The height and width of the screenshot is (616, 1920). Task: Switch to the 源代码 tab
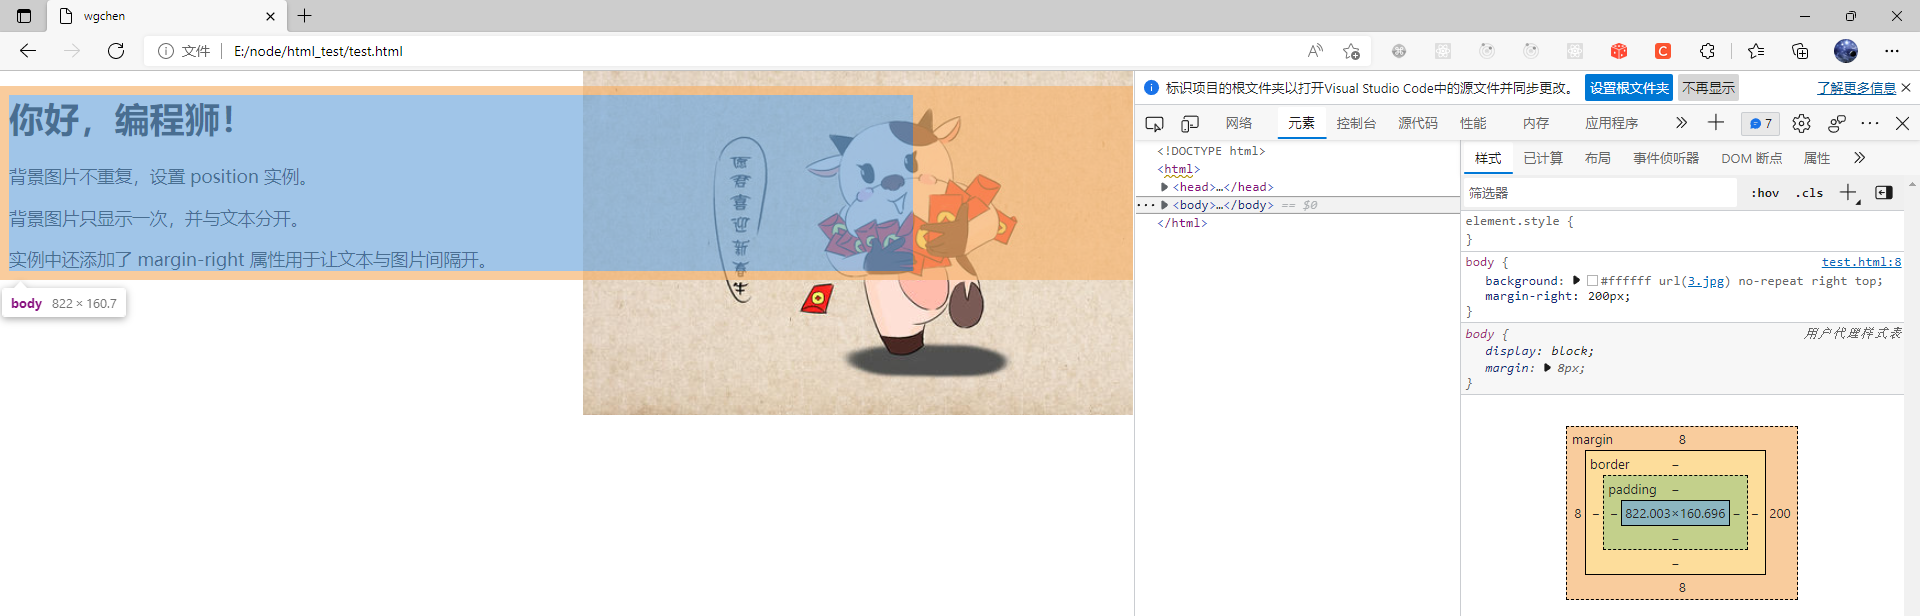(1418, 123)
